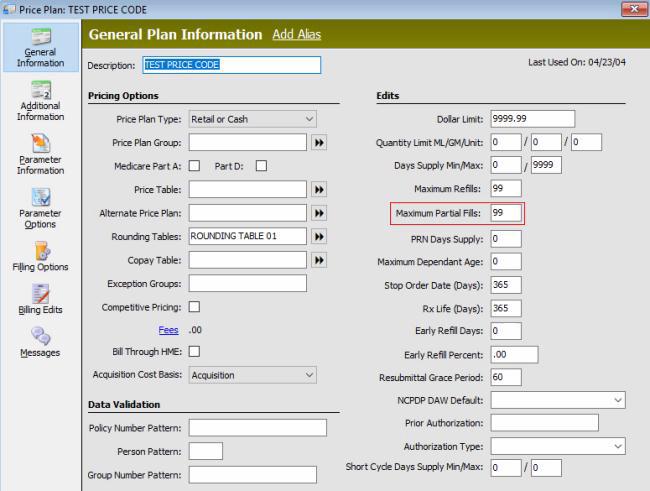The image size is (650, 491).
Task: Click the Days Supply Max field
Action: (546, 165)
